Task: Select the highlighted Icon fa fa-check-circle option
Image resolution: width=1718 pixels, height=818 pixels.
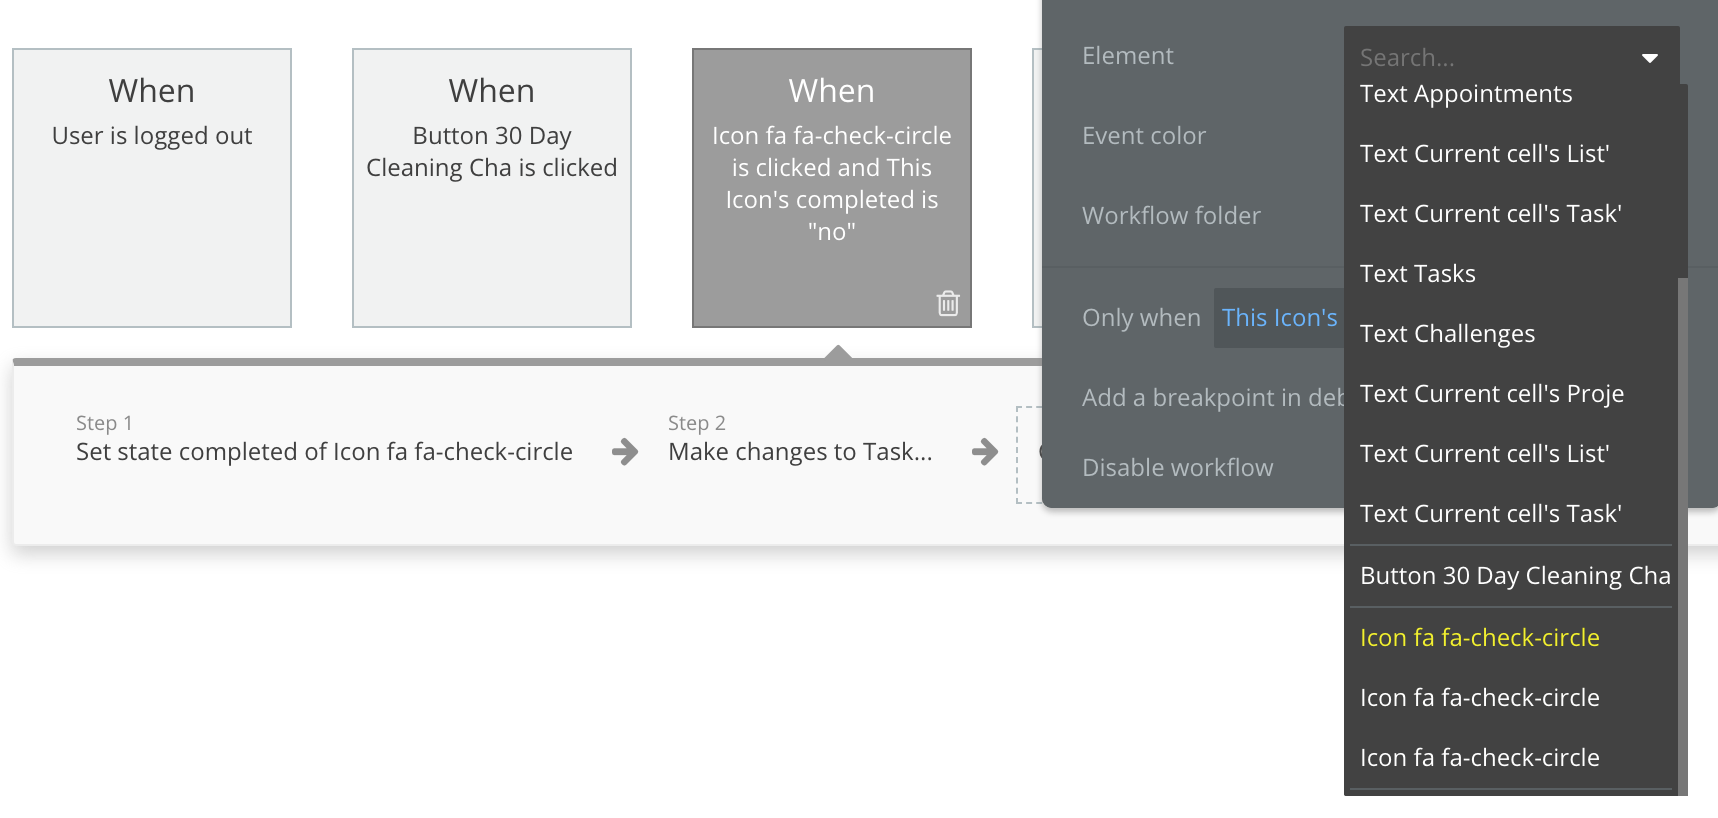Action: pos(1479,637)
